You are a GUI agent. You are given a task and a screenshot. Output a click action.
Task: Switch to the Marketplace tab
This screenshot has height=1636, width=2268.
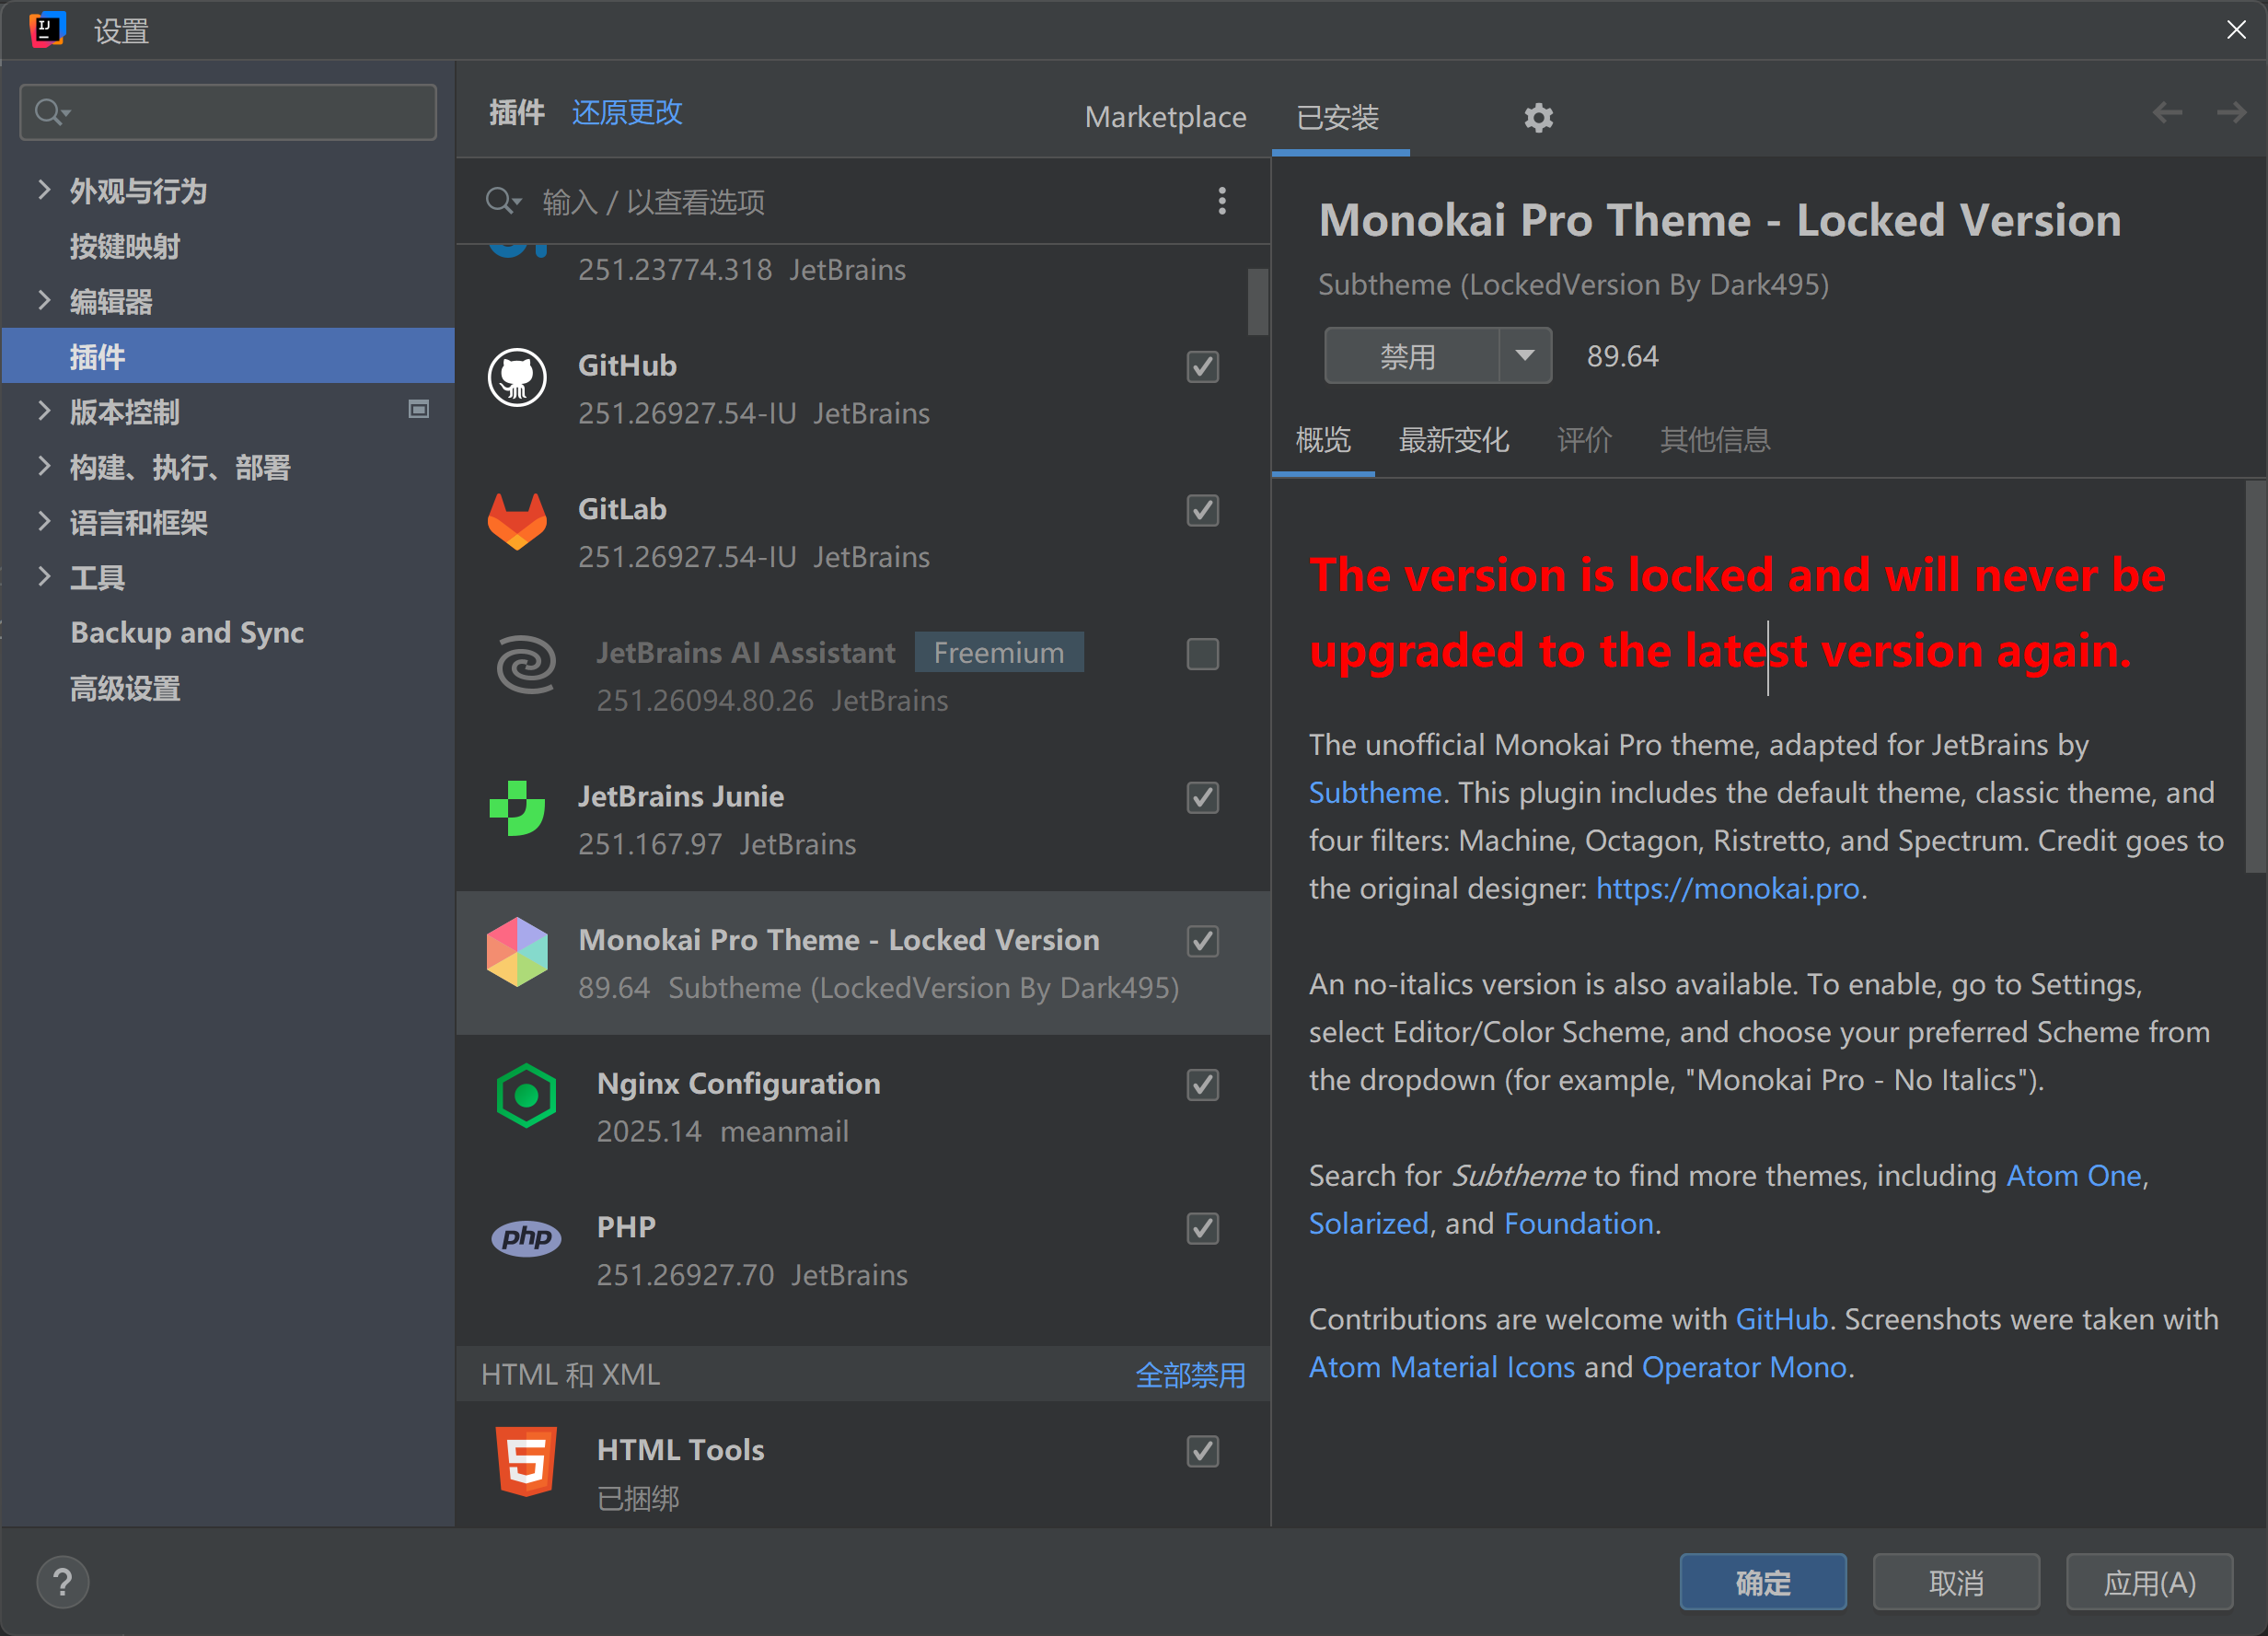click(1165, 117)
